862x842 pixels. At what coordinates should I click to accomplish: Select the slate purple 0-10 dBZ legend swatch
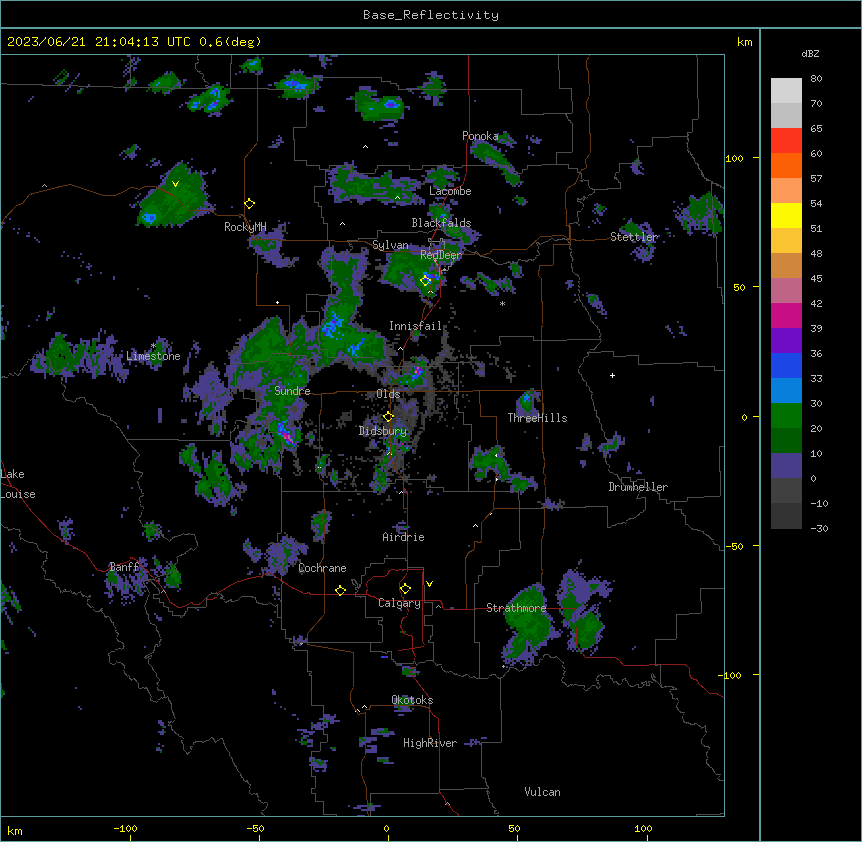pos(786,466)
